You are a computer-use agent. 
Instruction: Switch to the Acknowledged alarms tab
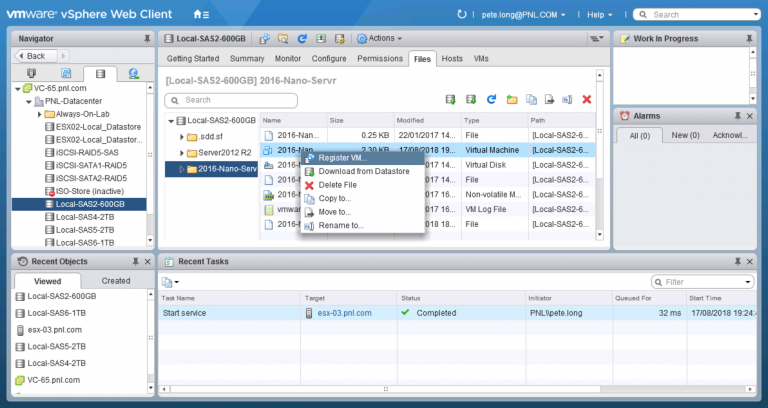730,136
